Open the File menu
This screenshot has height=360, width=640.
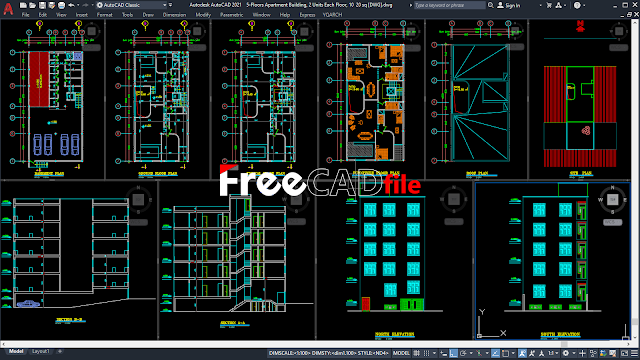[x=25, y=15]
